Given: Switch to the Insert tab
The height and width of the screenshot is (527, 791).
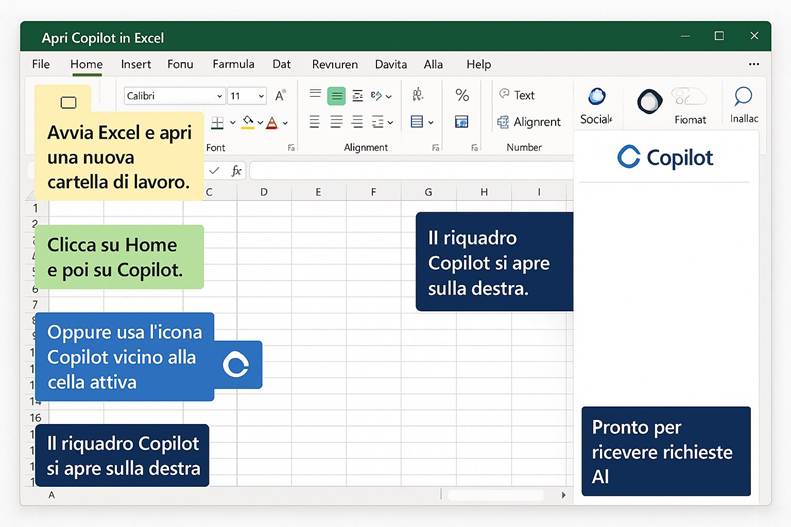Looking at the screenshot, I should point(136,64).
